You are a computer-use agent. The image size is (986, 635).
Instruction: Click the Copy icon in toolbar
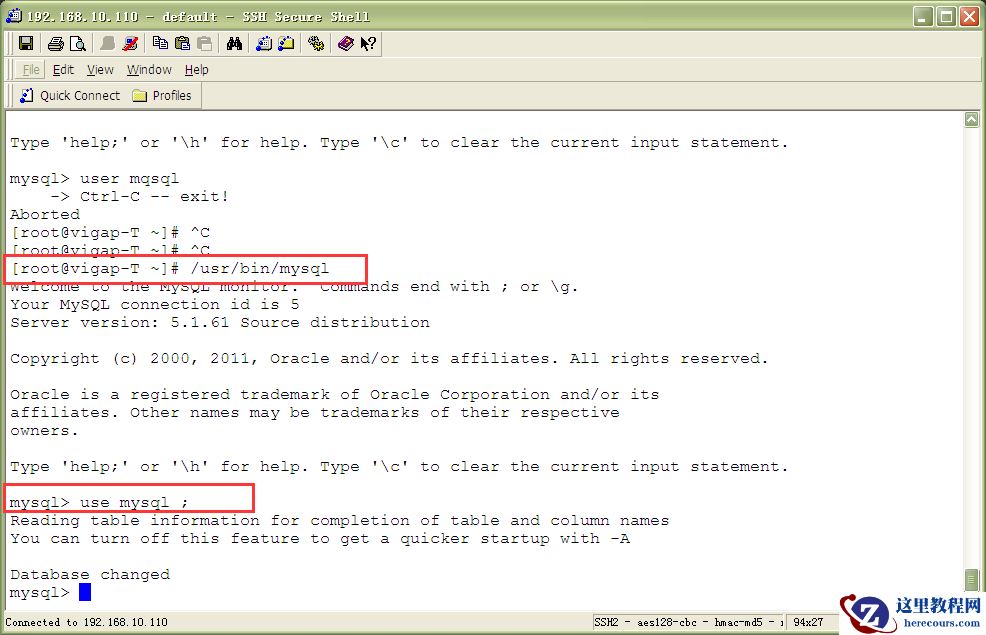pyautogui.click(x=160, y=43)
